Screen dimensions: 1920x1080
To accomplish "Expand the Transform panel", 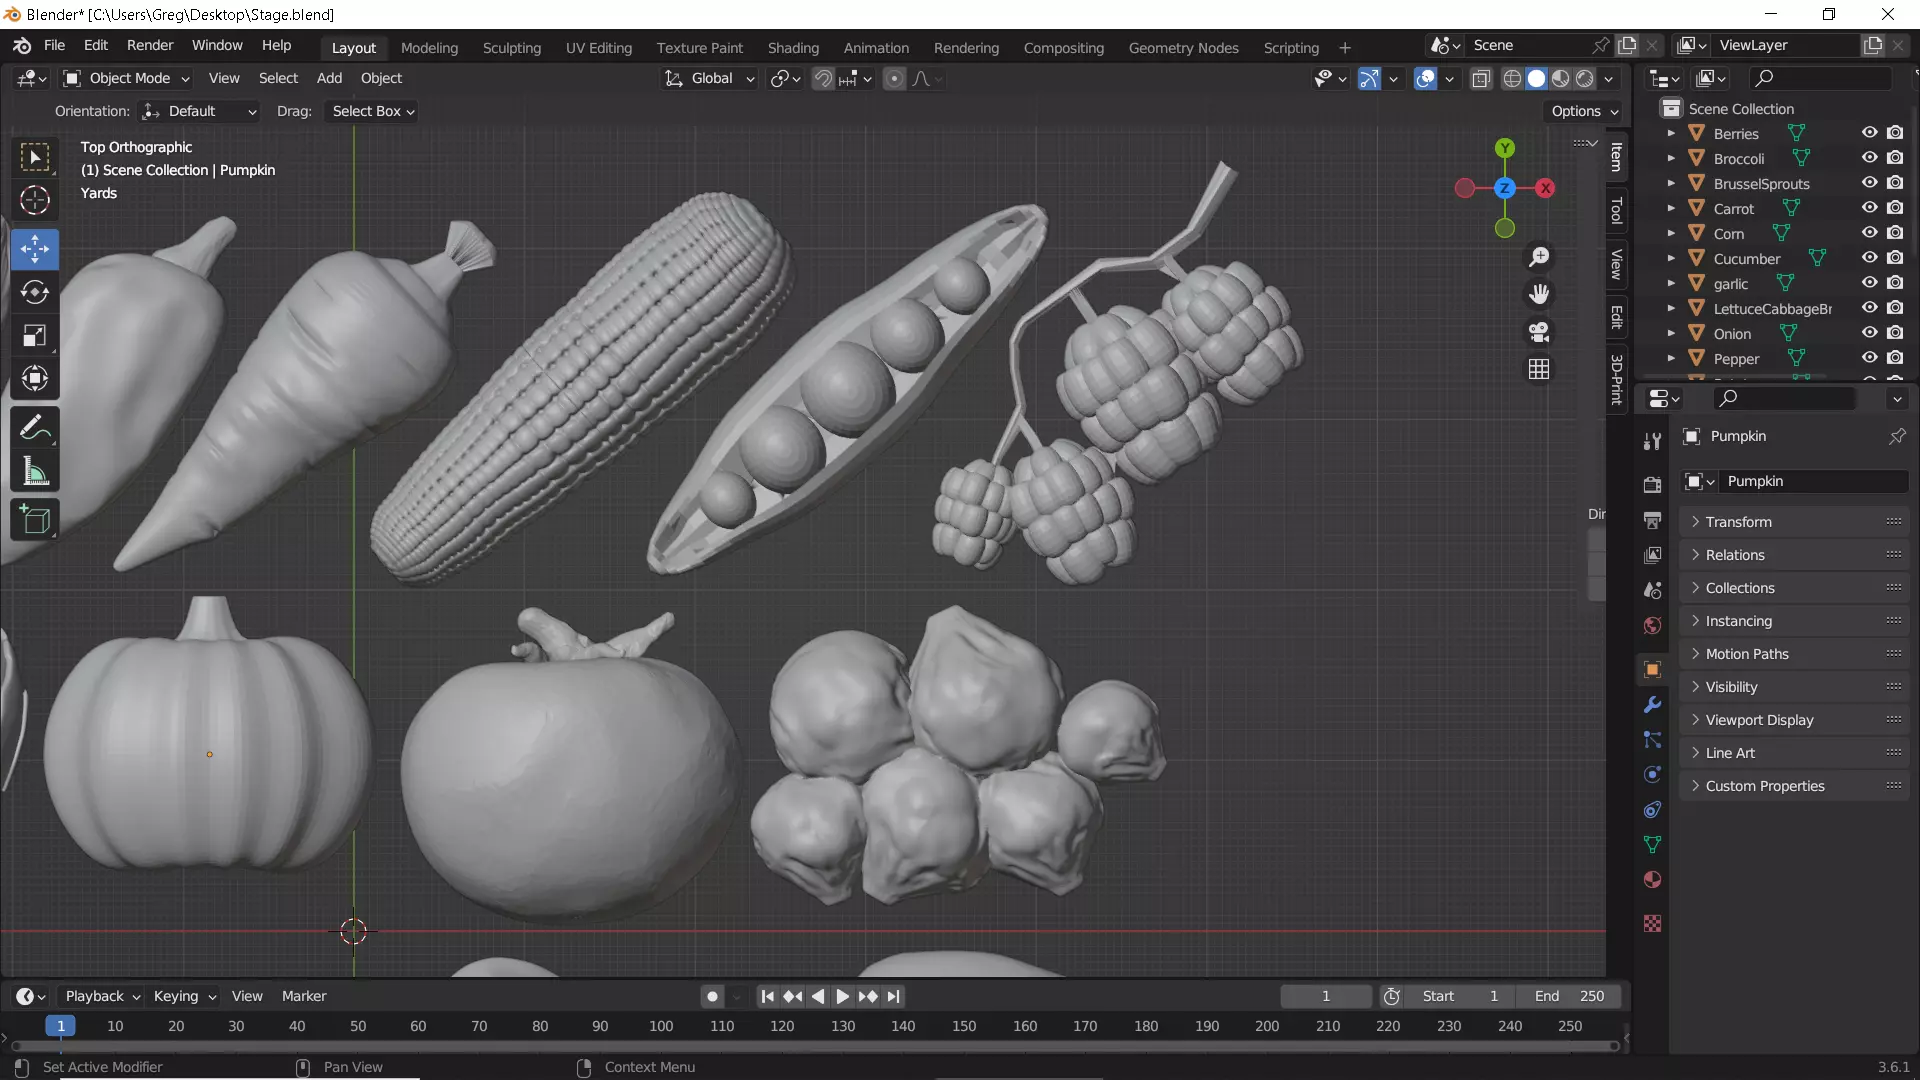I will pyautogui.click(x=1738, y=522).
